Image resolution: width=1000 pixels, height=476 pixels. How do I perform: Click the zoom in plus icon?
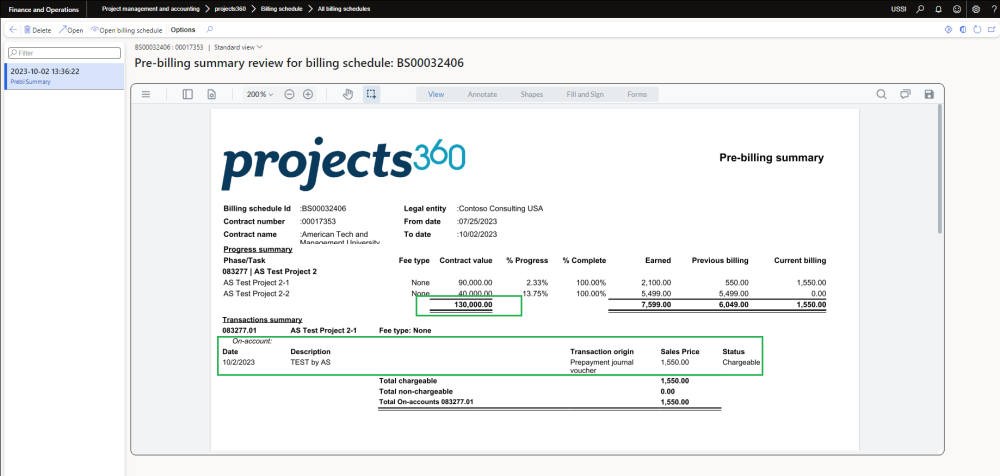coord(308,94)
